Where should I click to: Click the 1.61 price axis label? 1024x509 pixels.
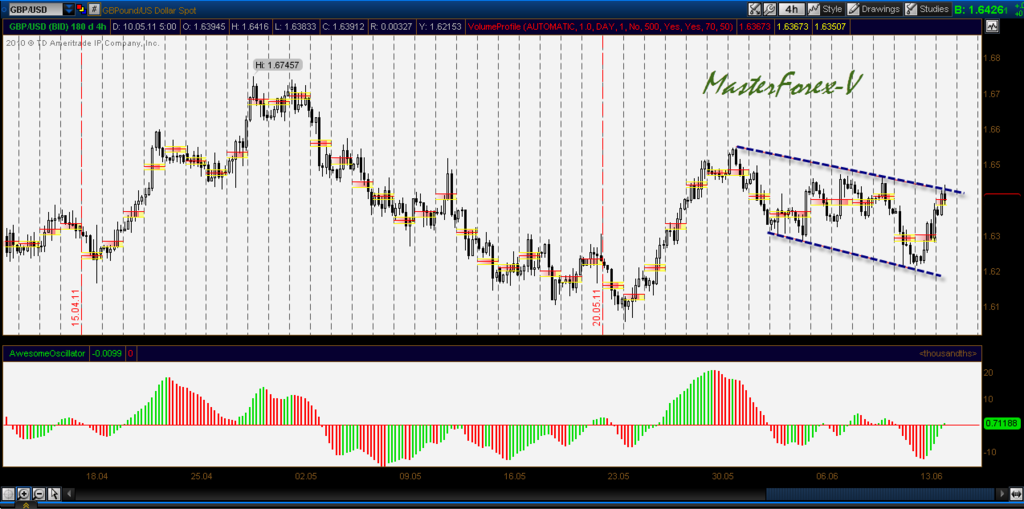(991, 307)
